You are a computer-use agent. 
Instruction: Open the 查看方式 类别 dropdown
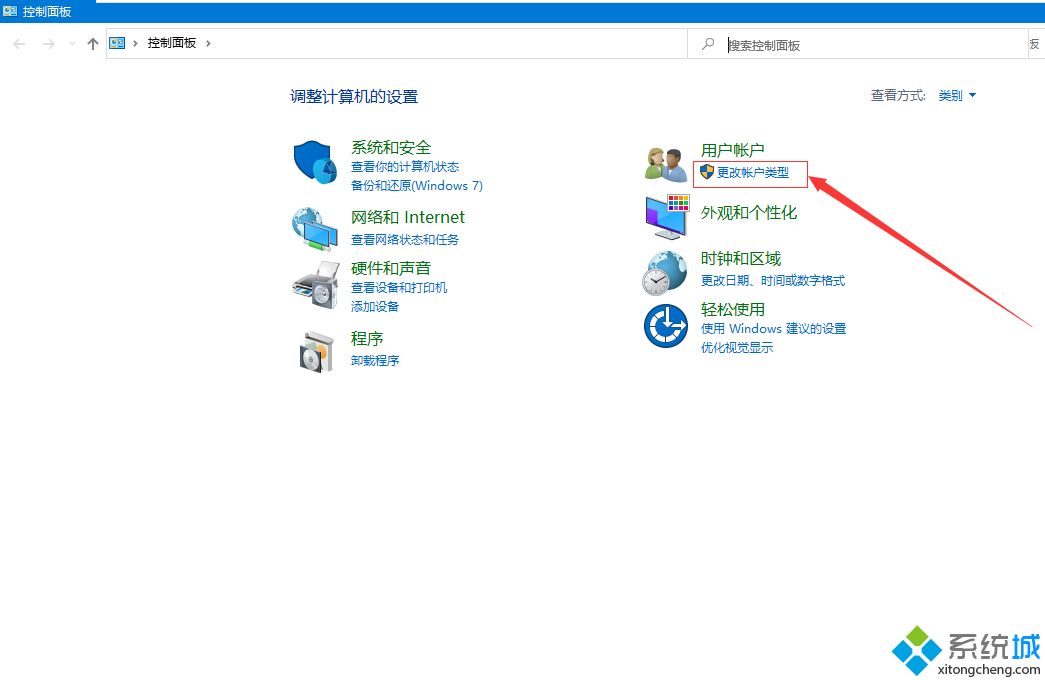954,95
